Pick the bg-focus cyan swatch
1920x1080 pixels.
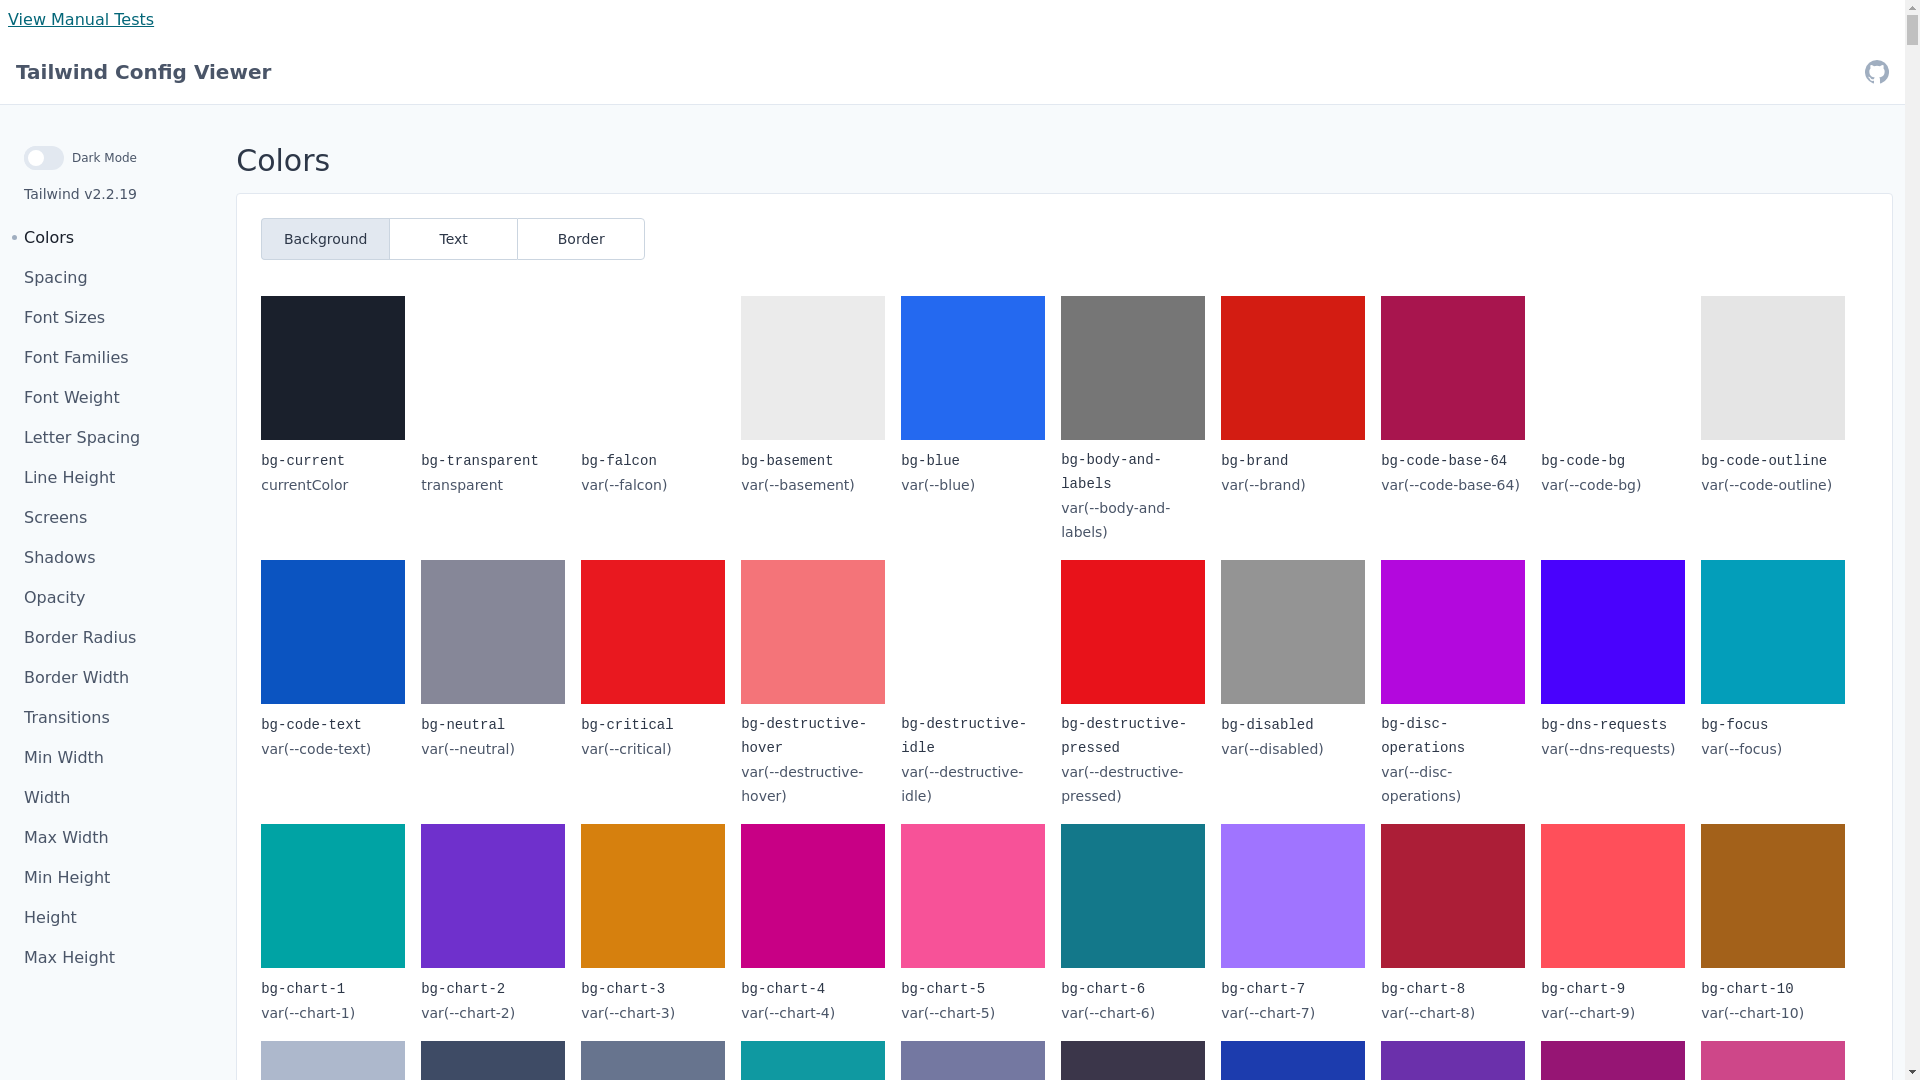coord(1773,632)
